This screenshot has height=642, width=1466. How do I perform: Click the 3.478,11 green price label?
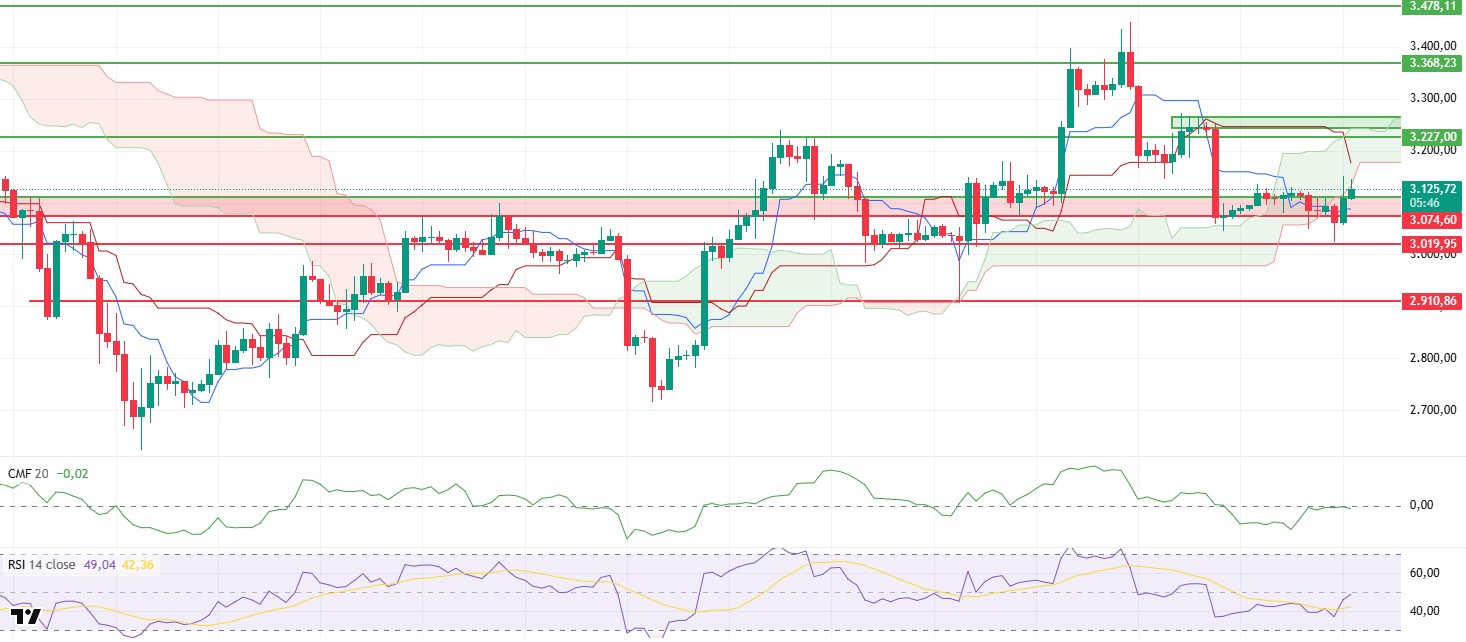tap(1432, 6)
